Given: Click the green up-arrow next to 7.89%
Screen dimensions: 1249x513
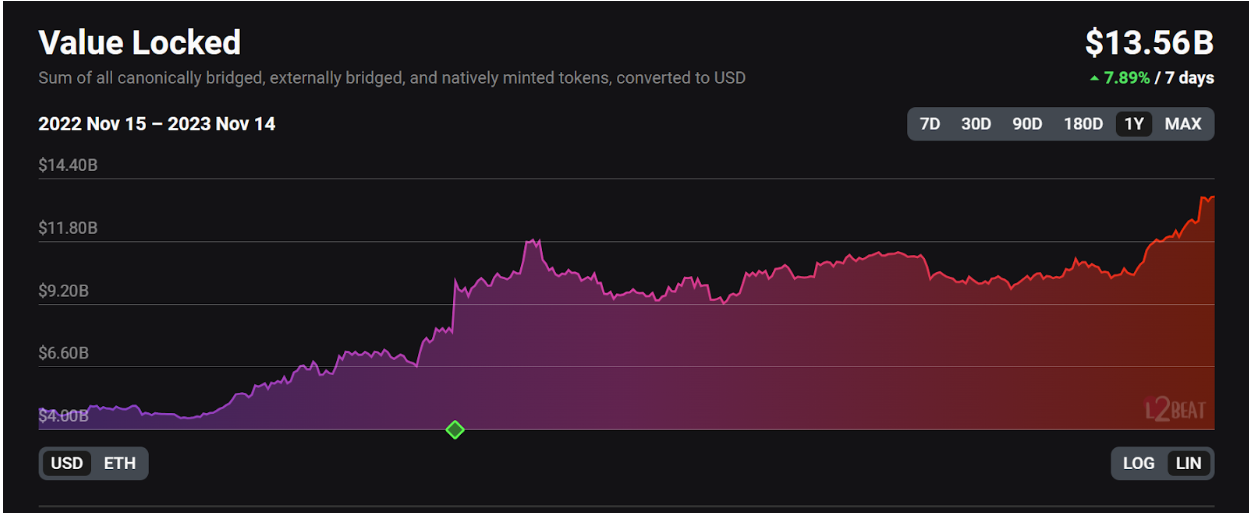Looking at the screenshot, I should click(1095, 78).
